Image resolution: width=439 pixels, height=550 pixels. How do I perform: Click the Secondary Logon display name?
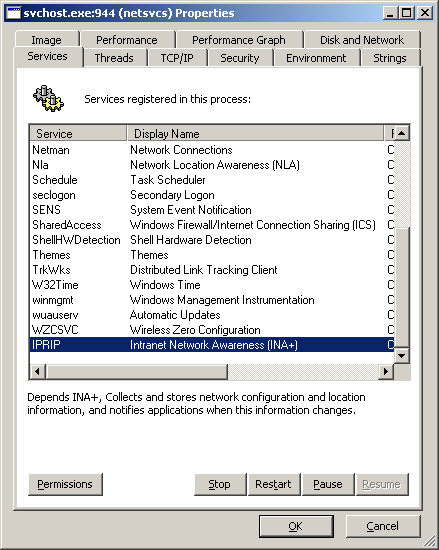(173, 195)
